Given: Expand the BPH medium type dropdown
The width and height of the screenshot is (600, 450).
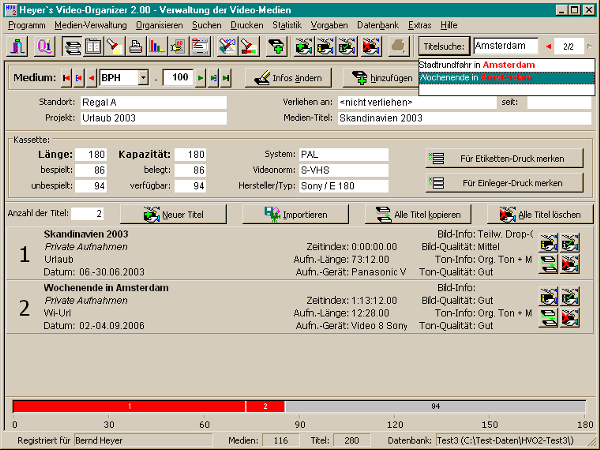Looking at the screenshot, I should tap(143, 78).
